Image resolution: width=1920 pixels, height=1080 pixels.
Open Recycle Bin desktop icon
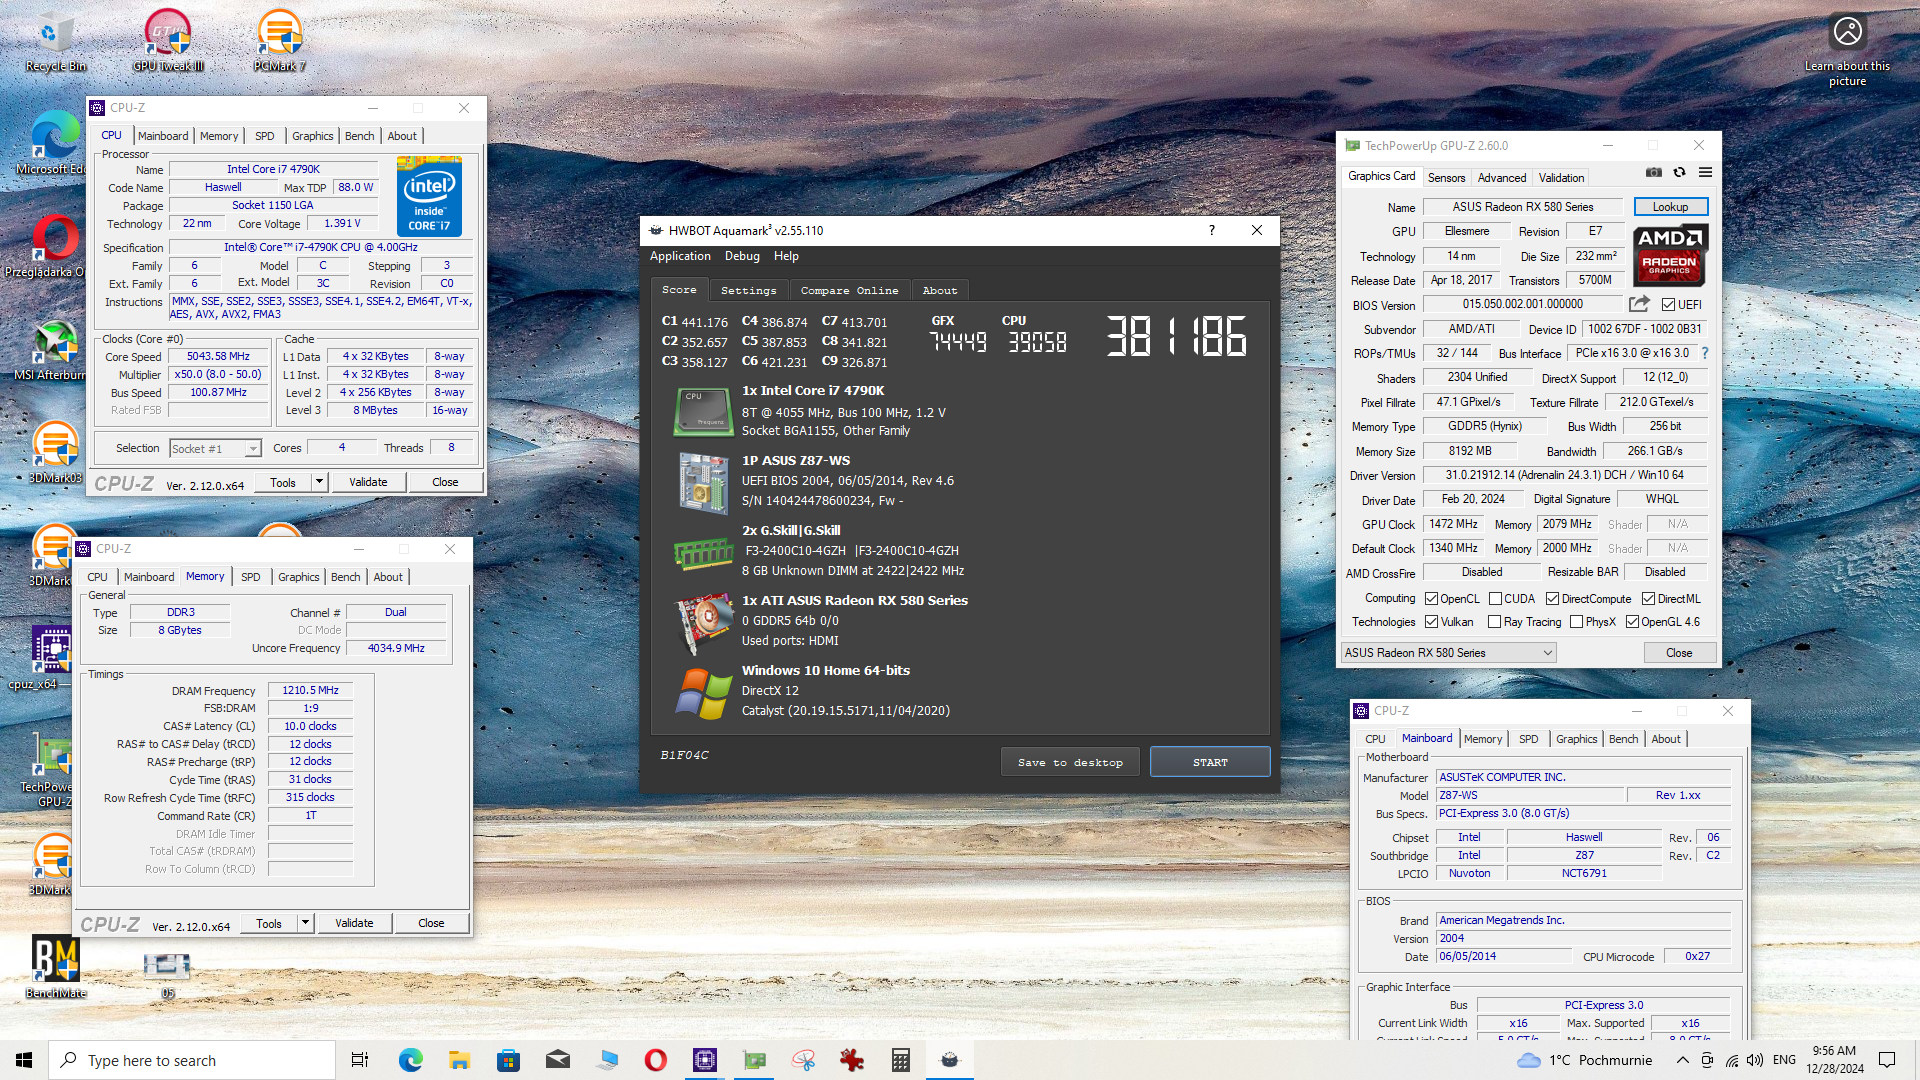click(55, 42)
